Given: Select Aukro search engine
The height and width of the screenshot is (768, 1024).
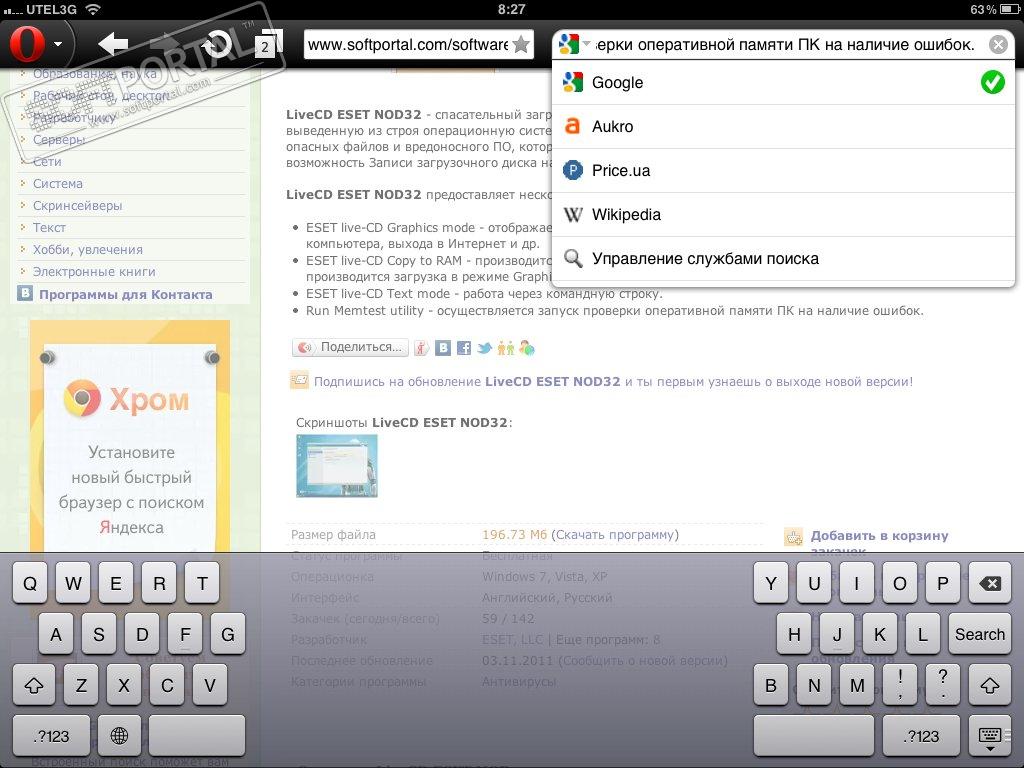Looking at the screenshot, I should 783,126.
